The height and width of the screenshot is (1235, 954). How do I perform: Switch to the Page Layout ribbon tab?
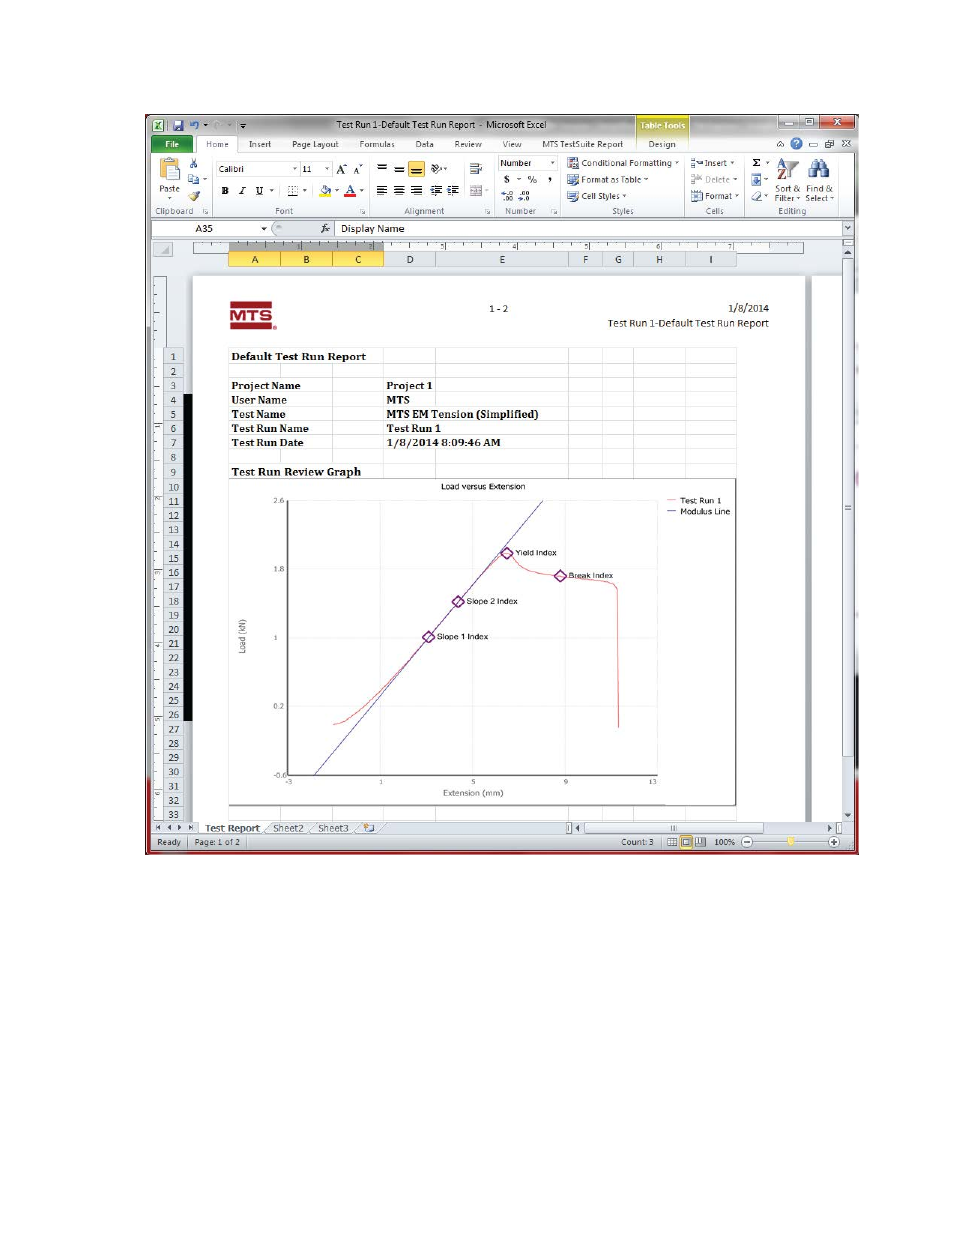(315, 144)
